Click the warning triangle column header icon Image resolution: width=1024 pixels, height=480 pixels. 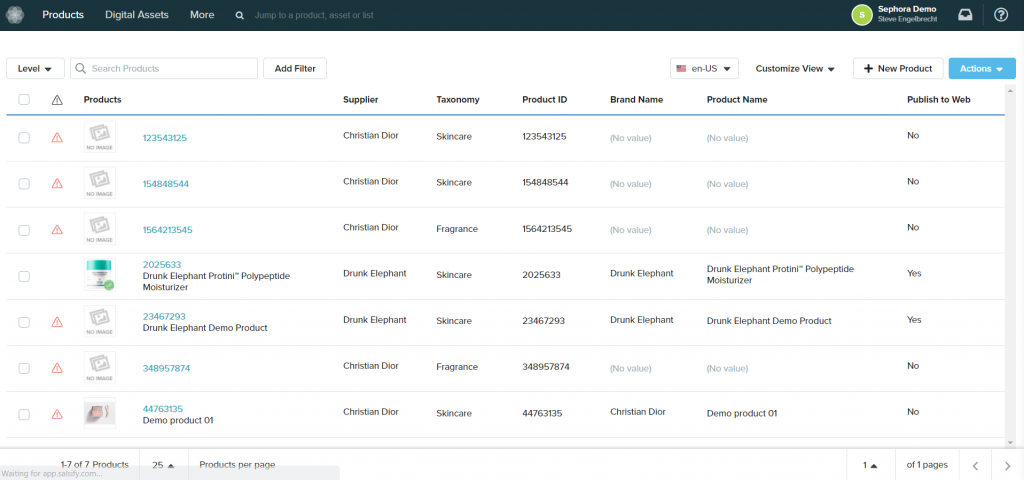click(57, 100)
